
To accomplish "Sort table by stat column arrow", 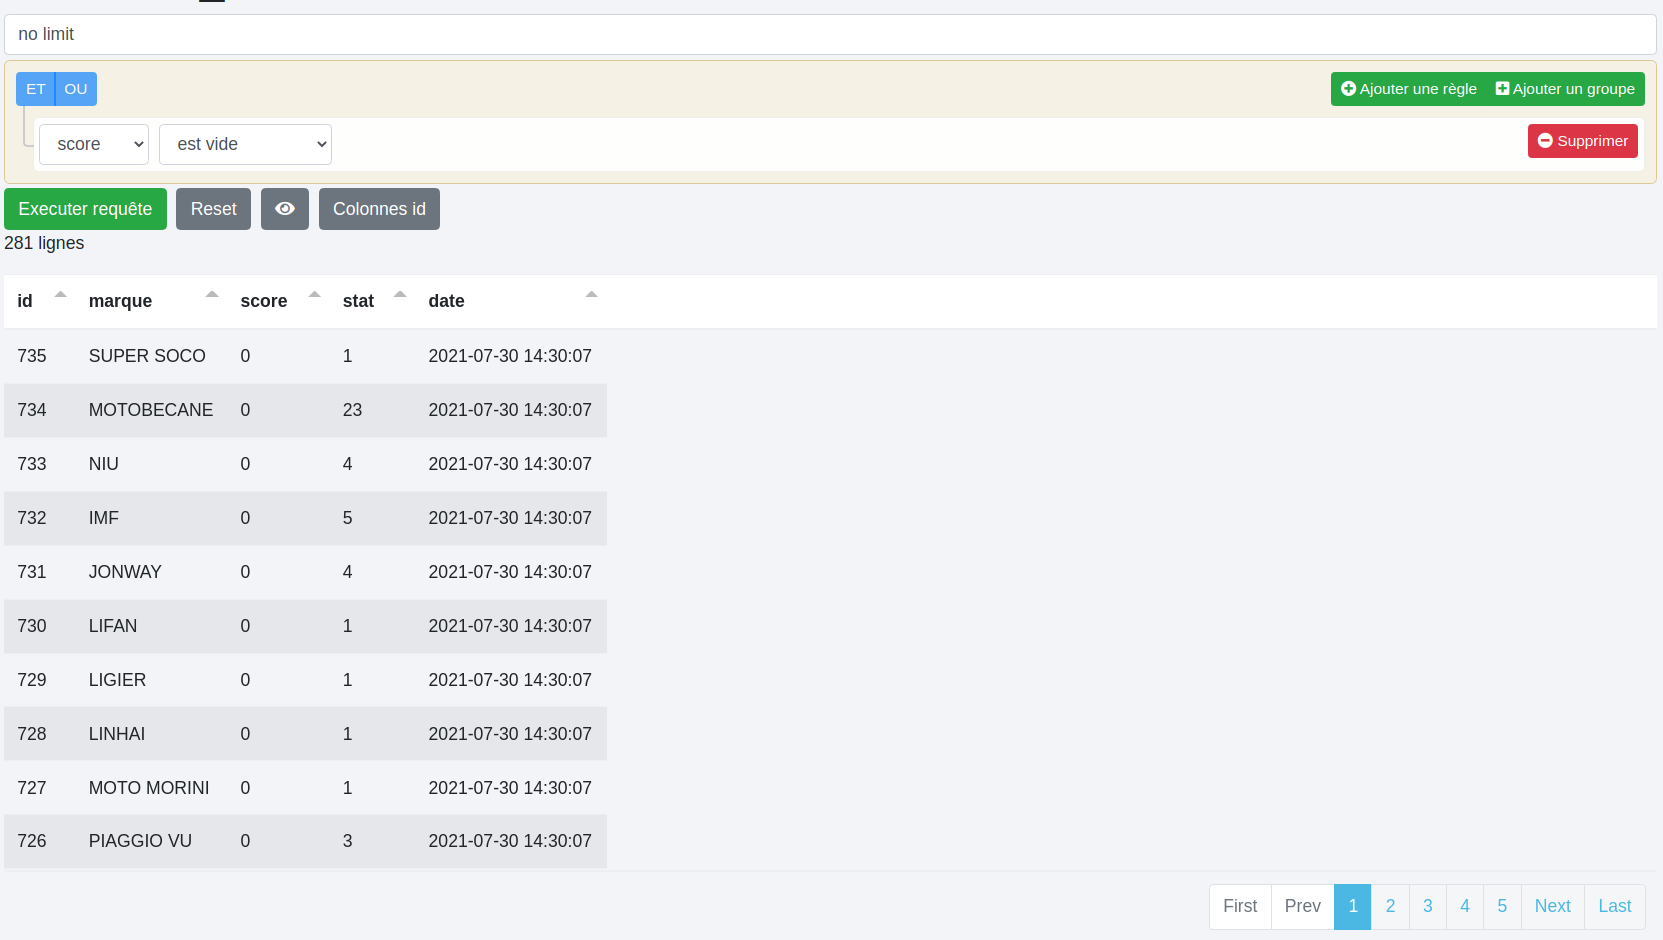I will pos(400,295).
